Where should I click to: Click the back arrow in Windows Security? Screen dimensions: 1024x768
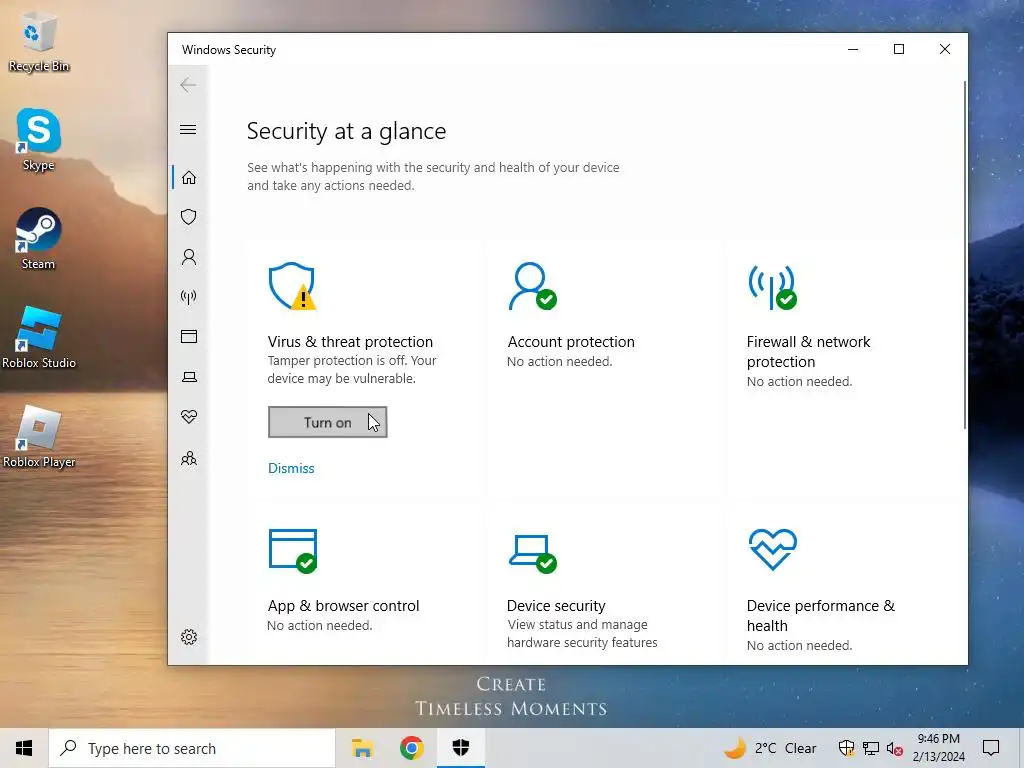(188, 85)
